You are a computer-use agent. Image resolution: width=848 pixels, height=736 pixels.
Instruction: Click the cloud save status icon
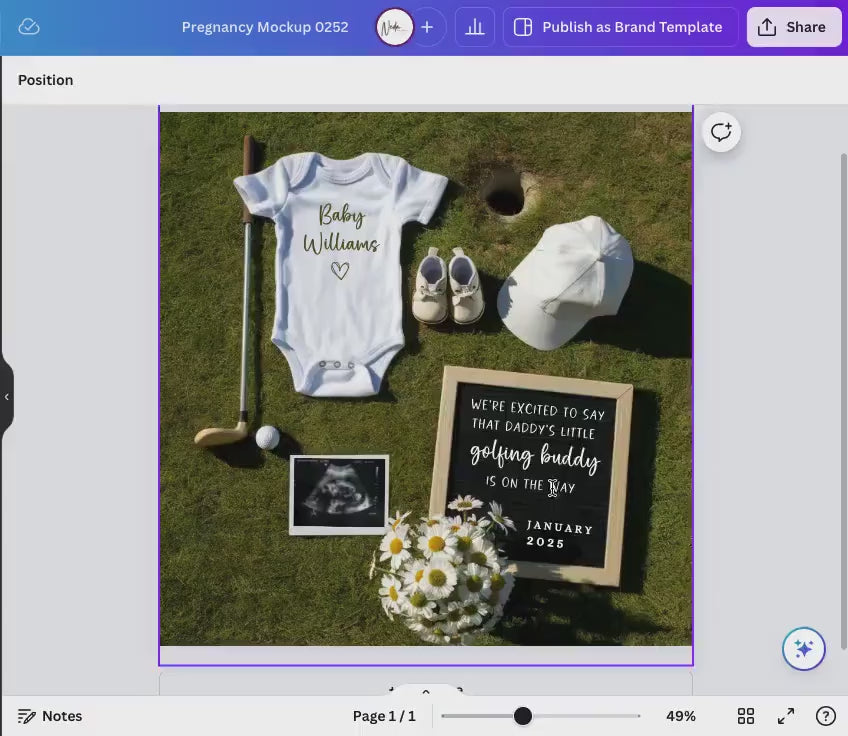coord(29,27)
